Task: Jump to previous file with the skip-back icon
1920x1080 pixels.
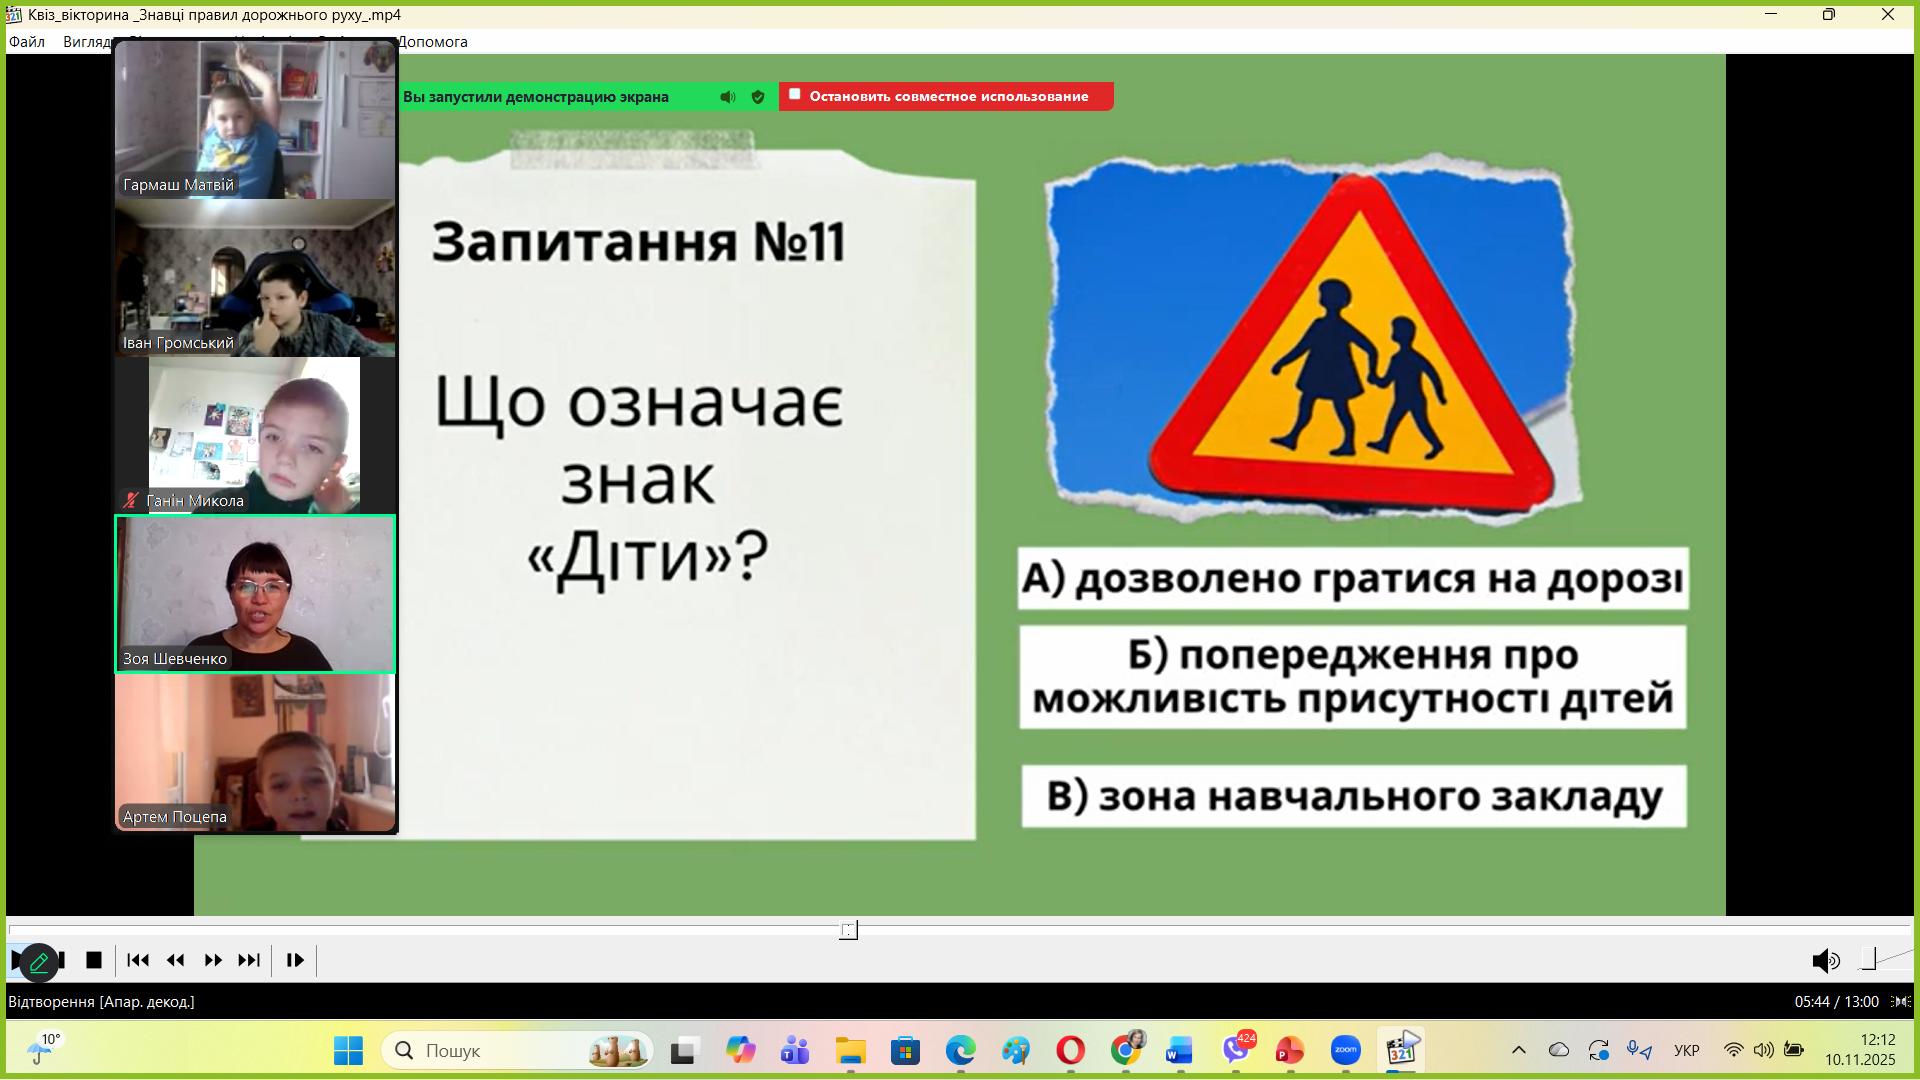Action: pos(138,960)
